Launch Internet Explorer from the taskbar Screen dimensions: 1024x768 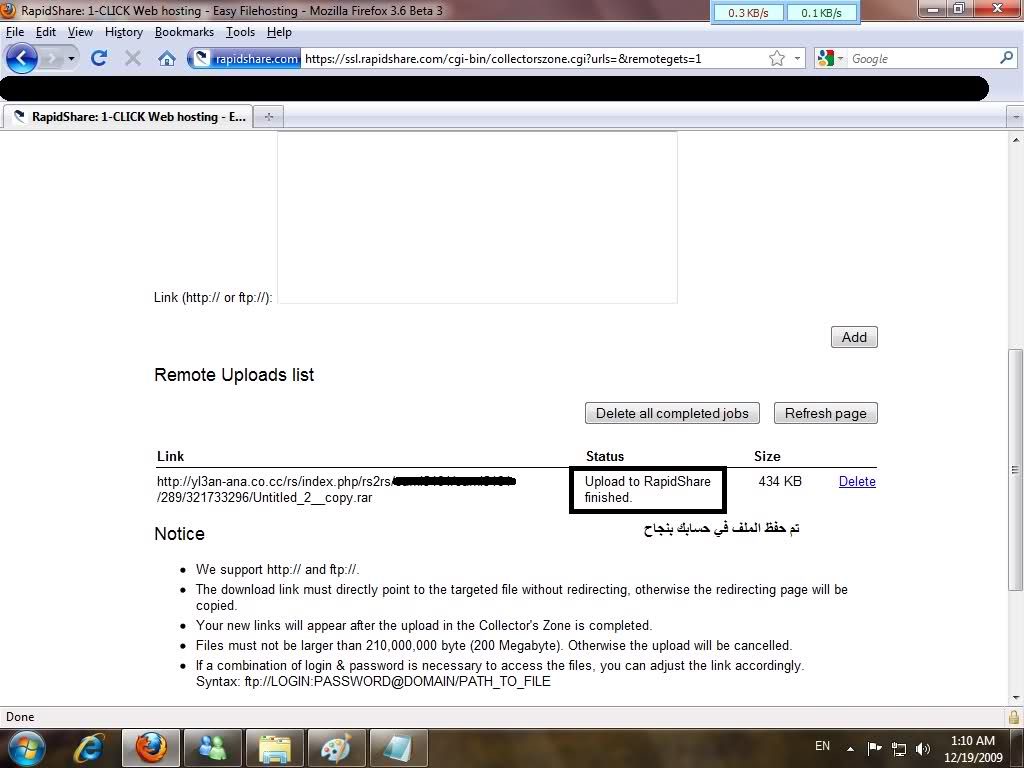coord(89,748)
